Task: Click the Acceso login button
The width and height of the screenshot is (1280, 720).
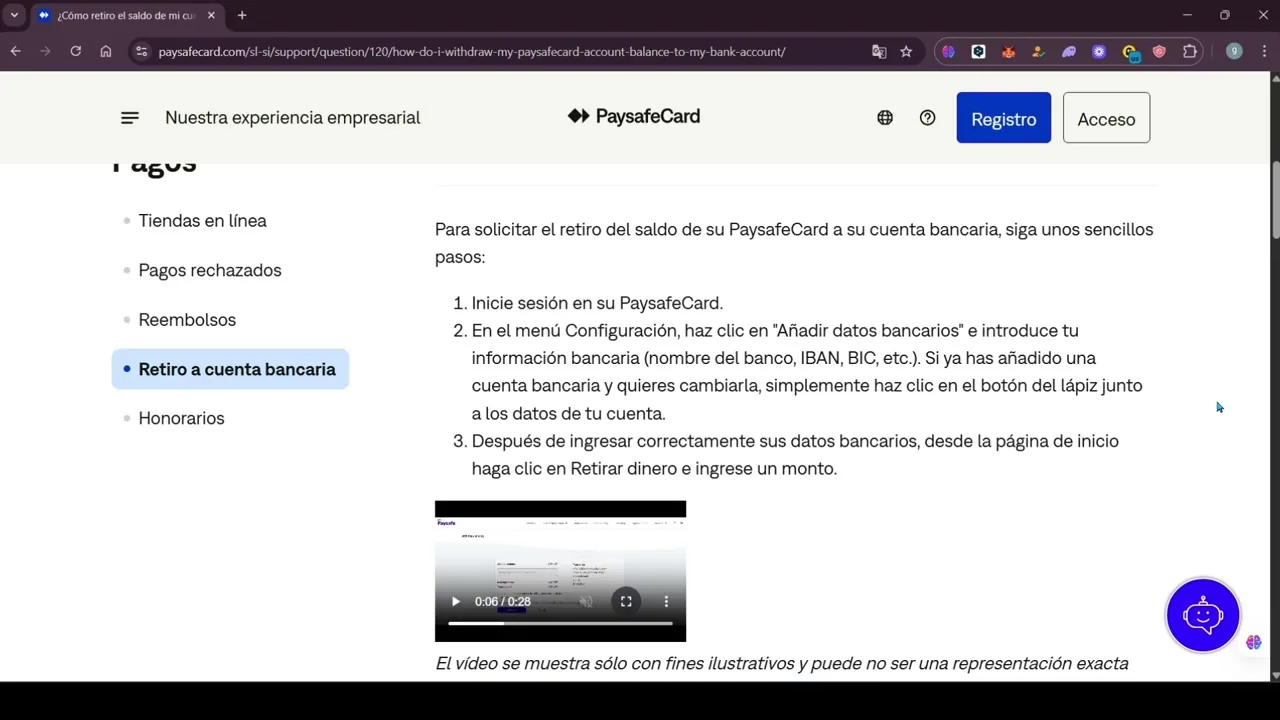Action: click(1106, 118)
